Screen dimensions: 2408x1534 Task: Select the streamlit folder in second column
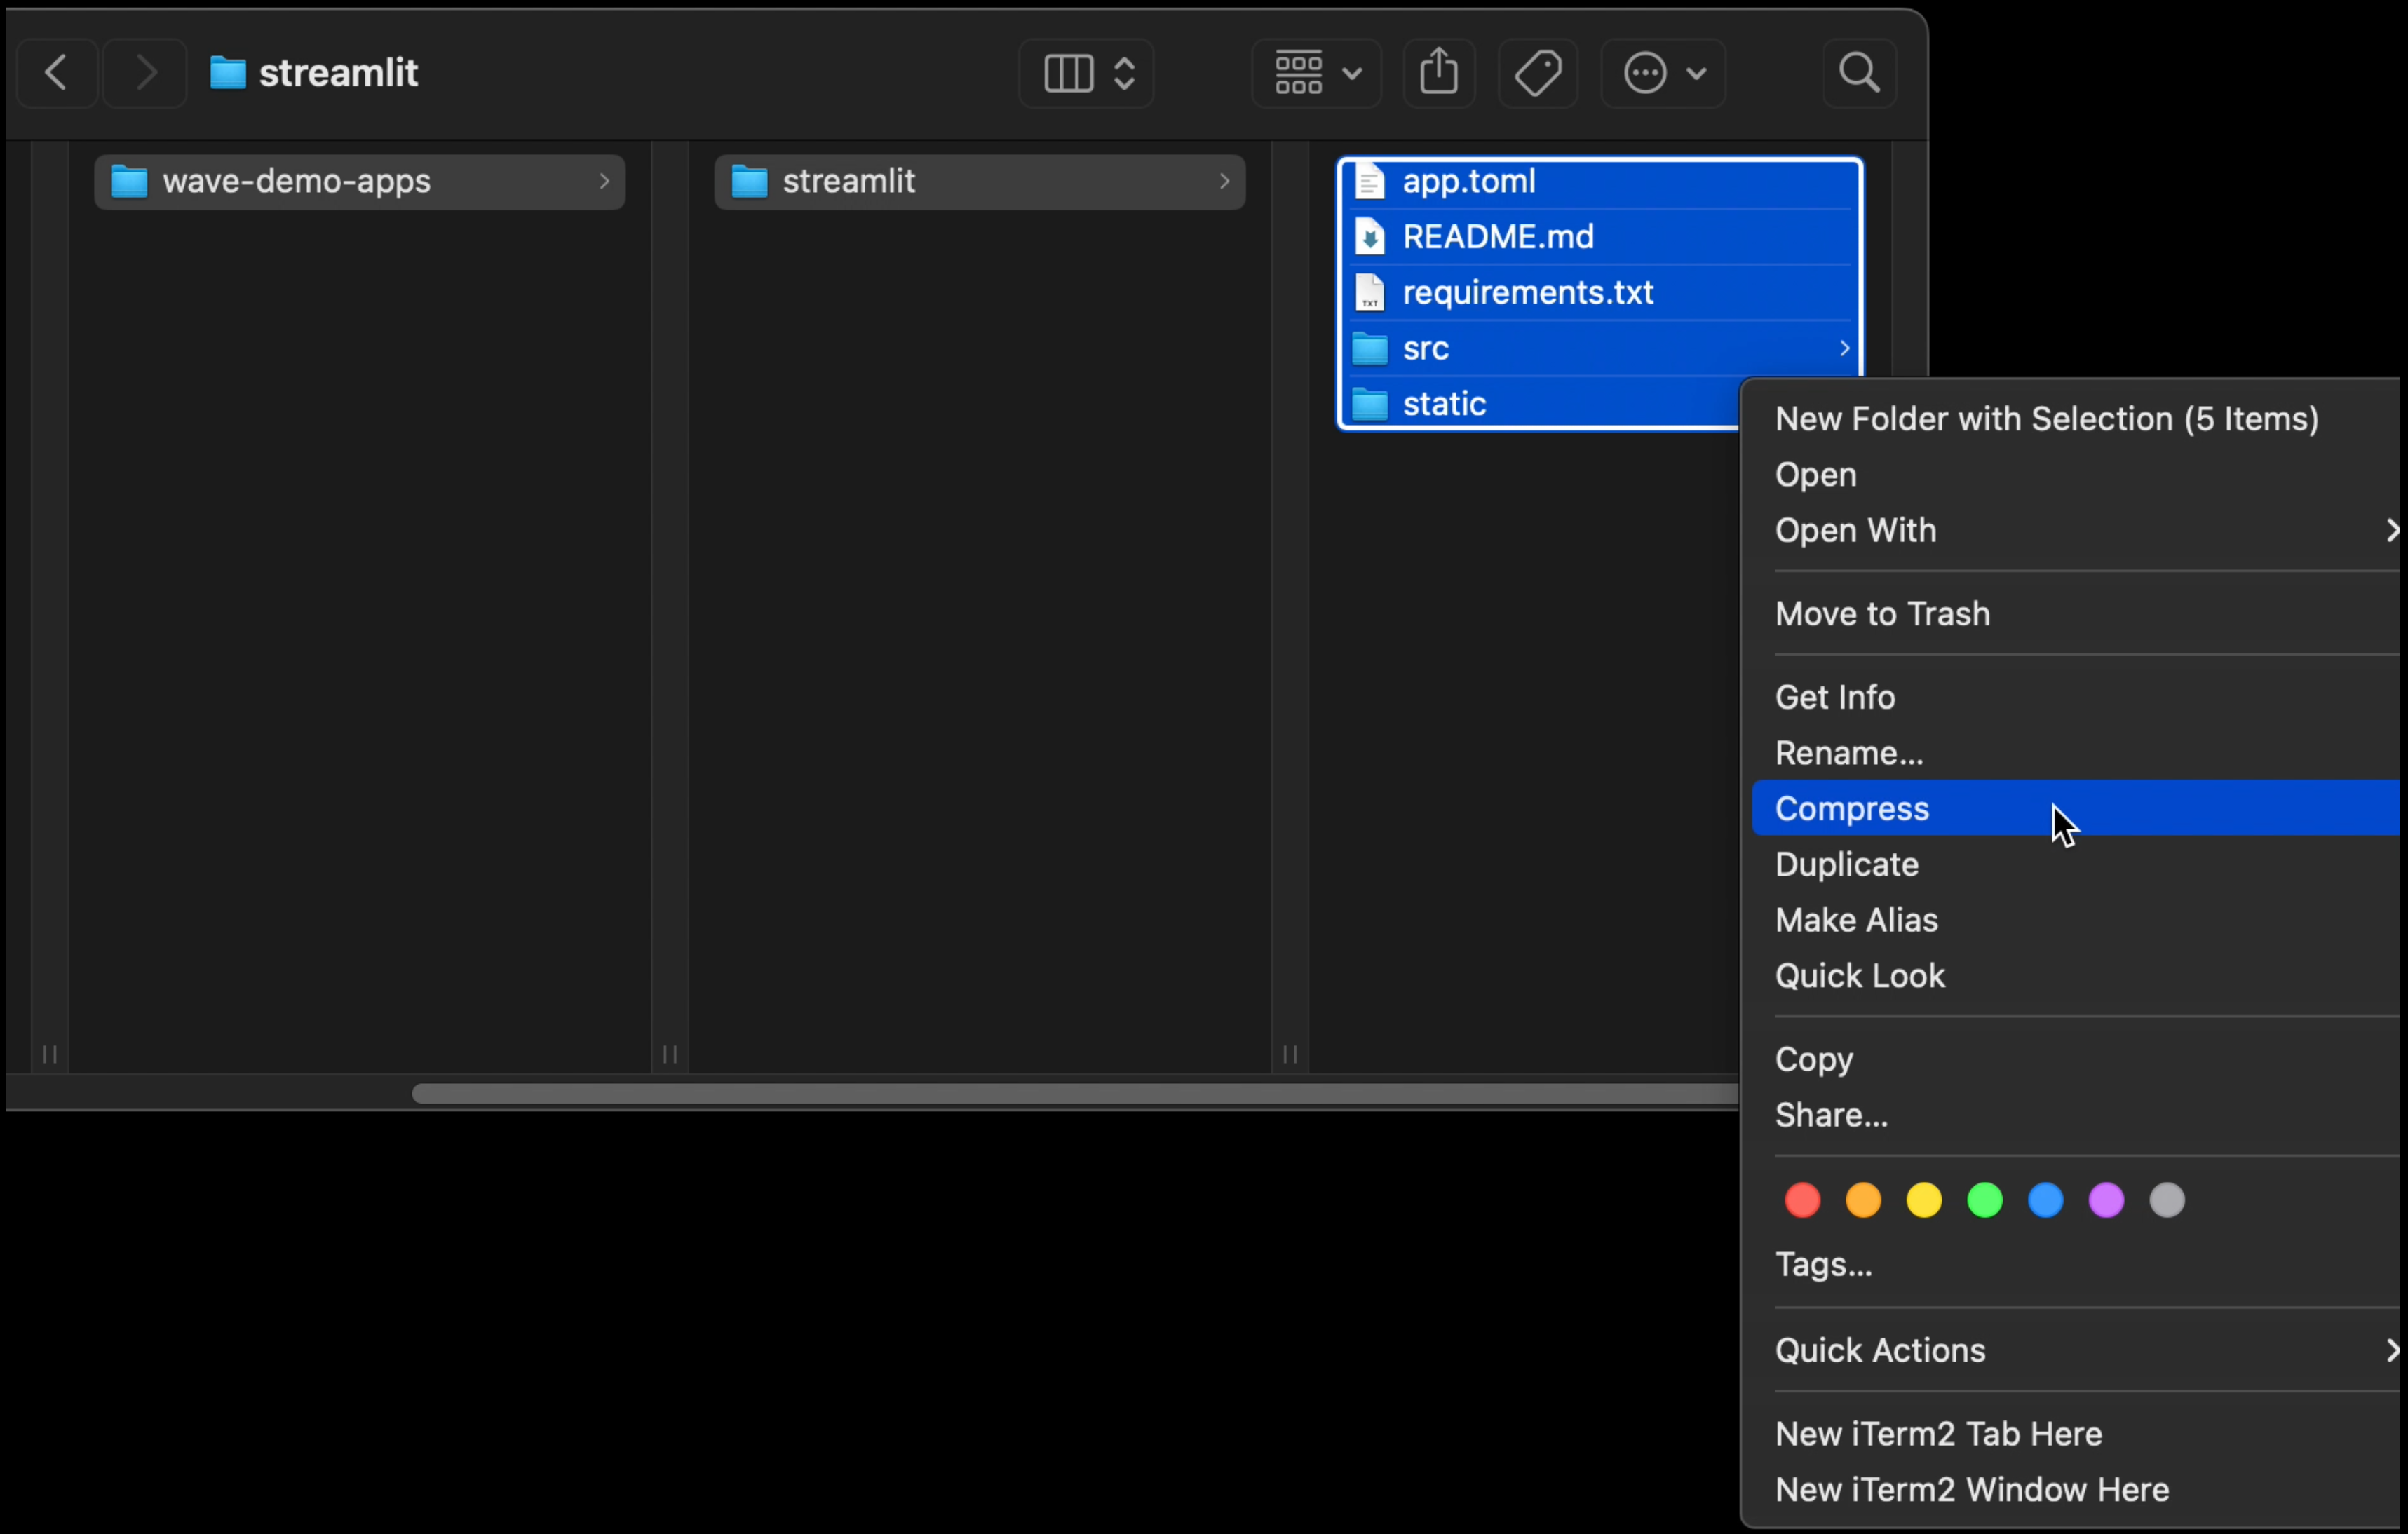(979, 182)
